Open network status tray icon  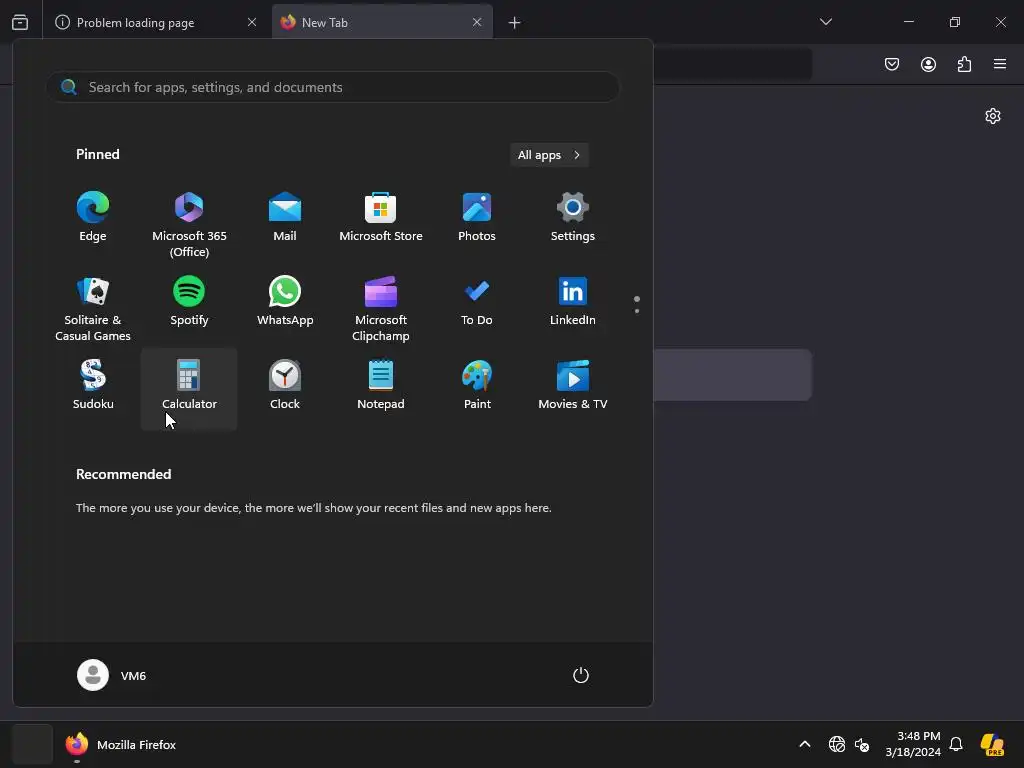click(837, 744)
